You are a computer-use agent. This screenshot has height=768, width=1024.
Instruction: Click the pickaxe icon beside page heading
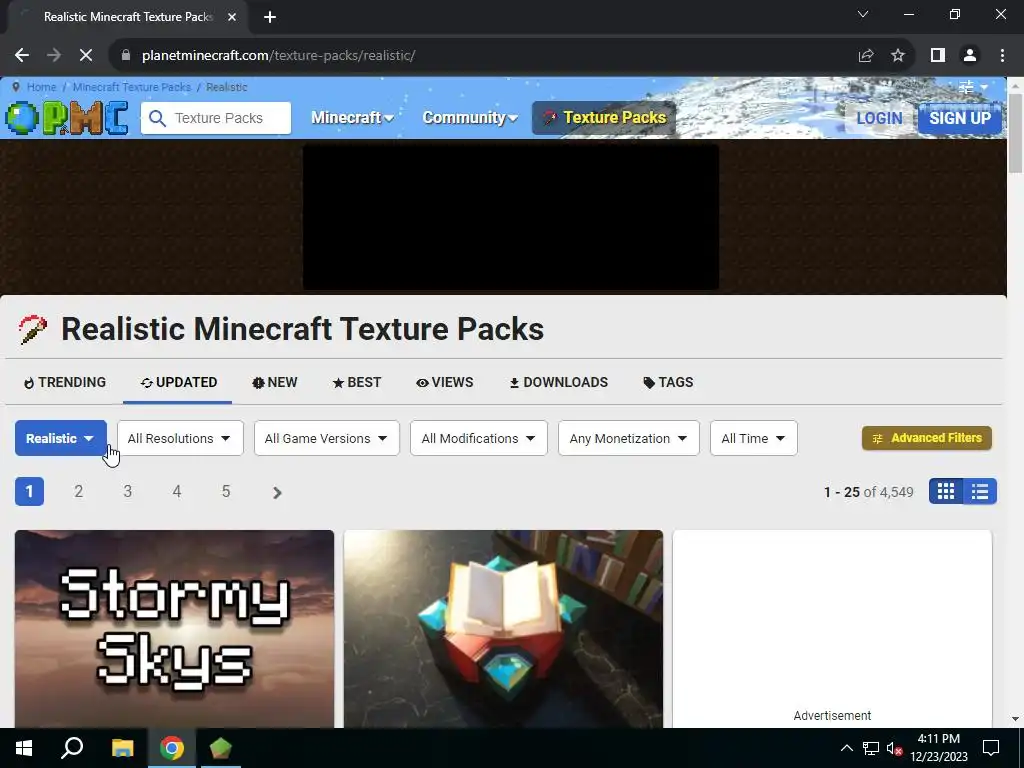pos(33,329)
